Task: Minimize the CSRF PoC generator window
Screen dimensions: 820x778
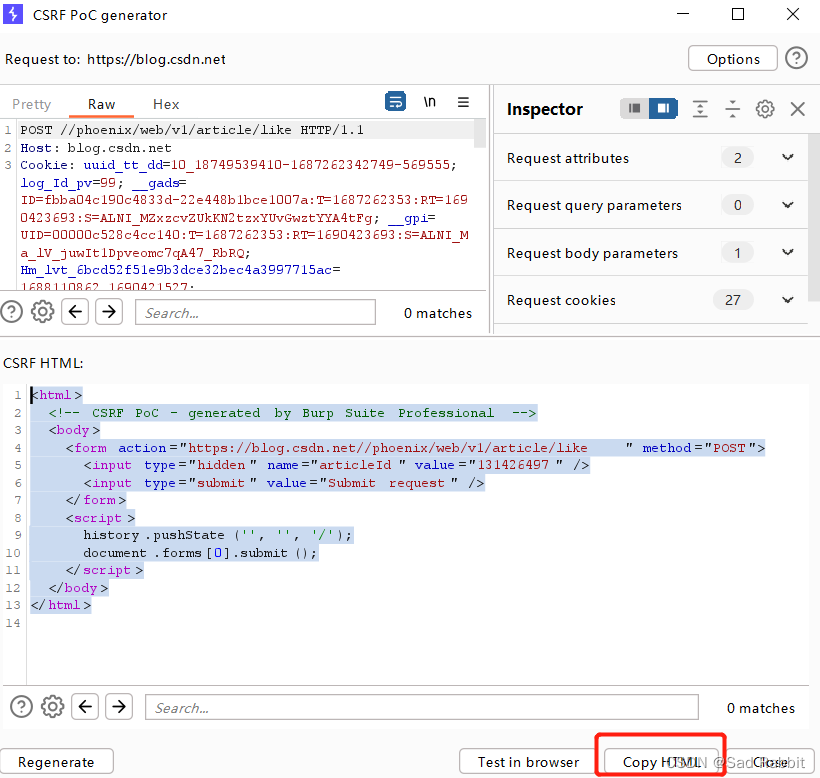Action: (683, 14)
